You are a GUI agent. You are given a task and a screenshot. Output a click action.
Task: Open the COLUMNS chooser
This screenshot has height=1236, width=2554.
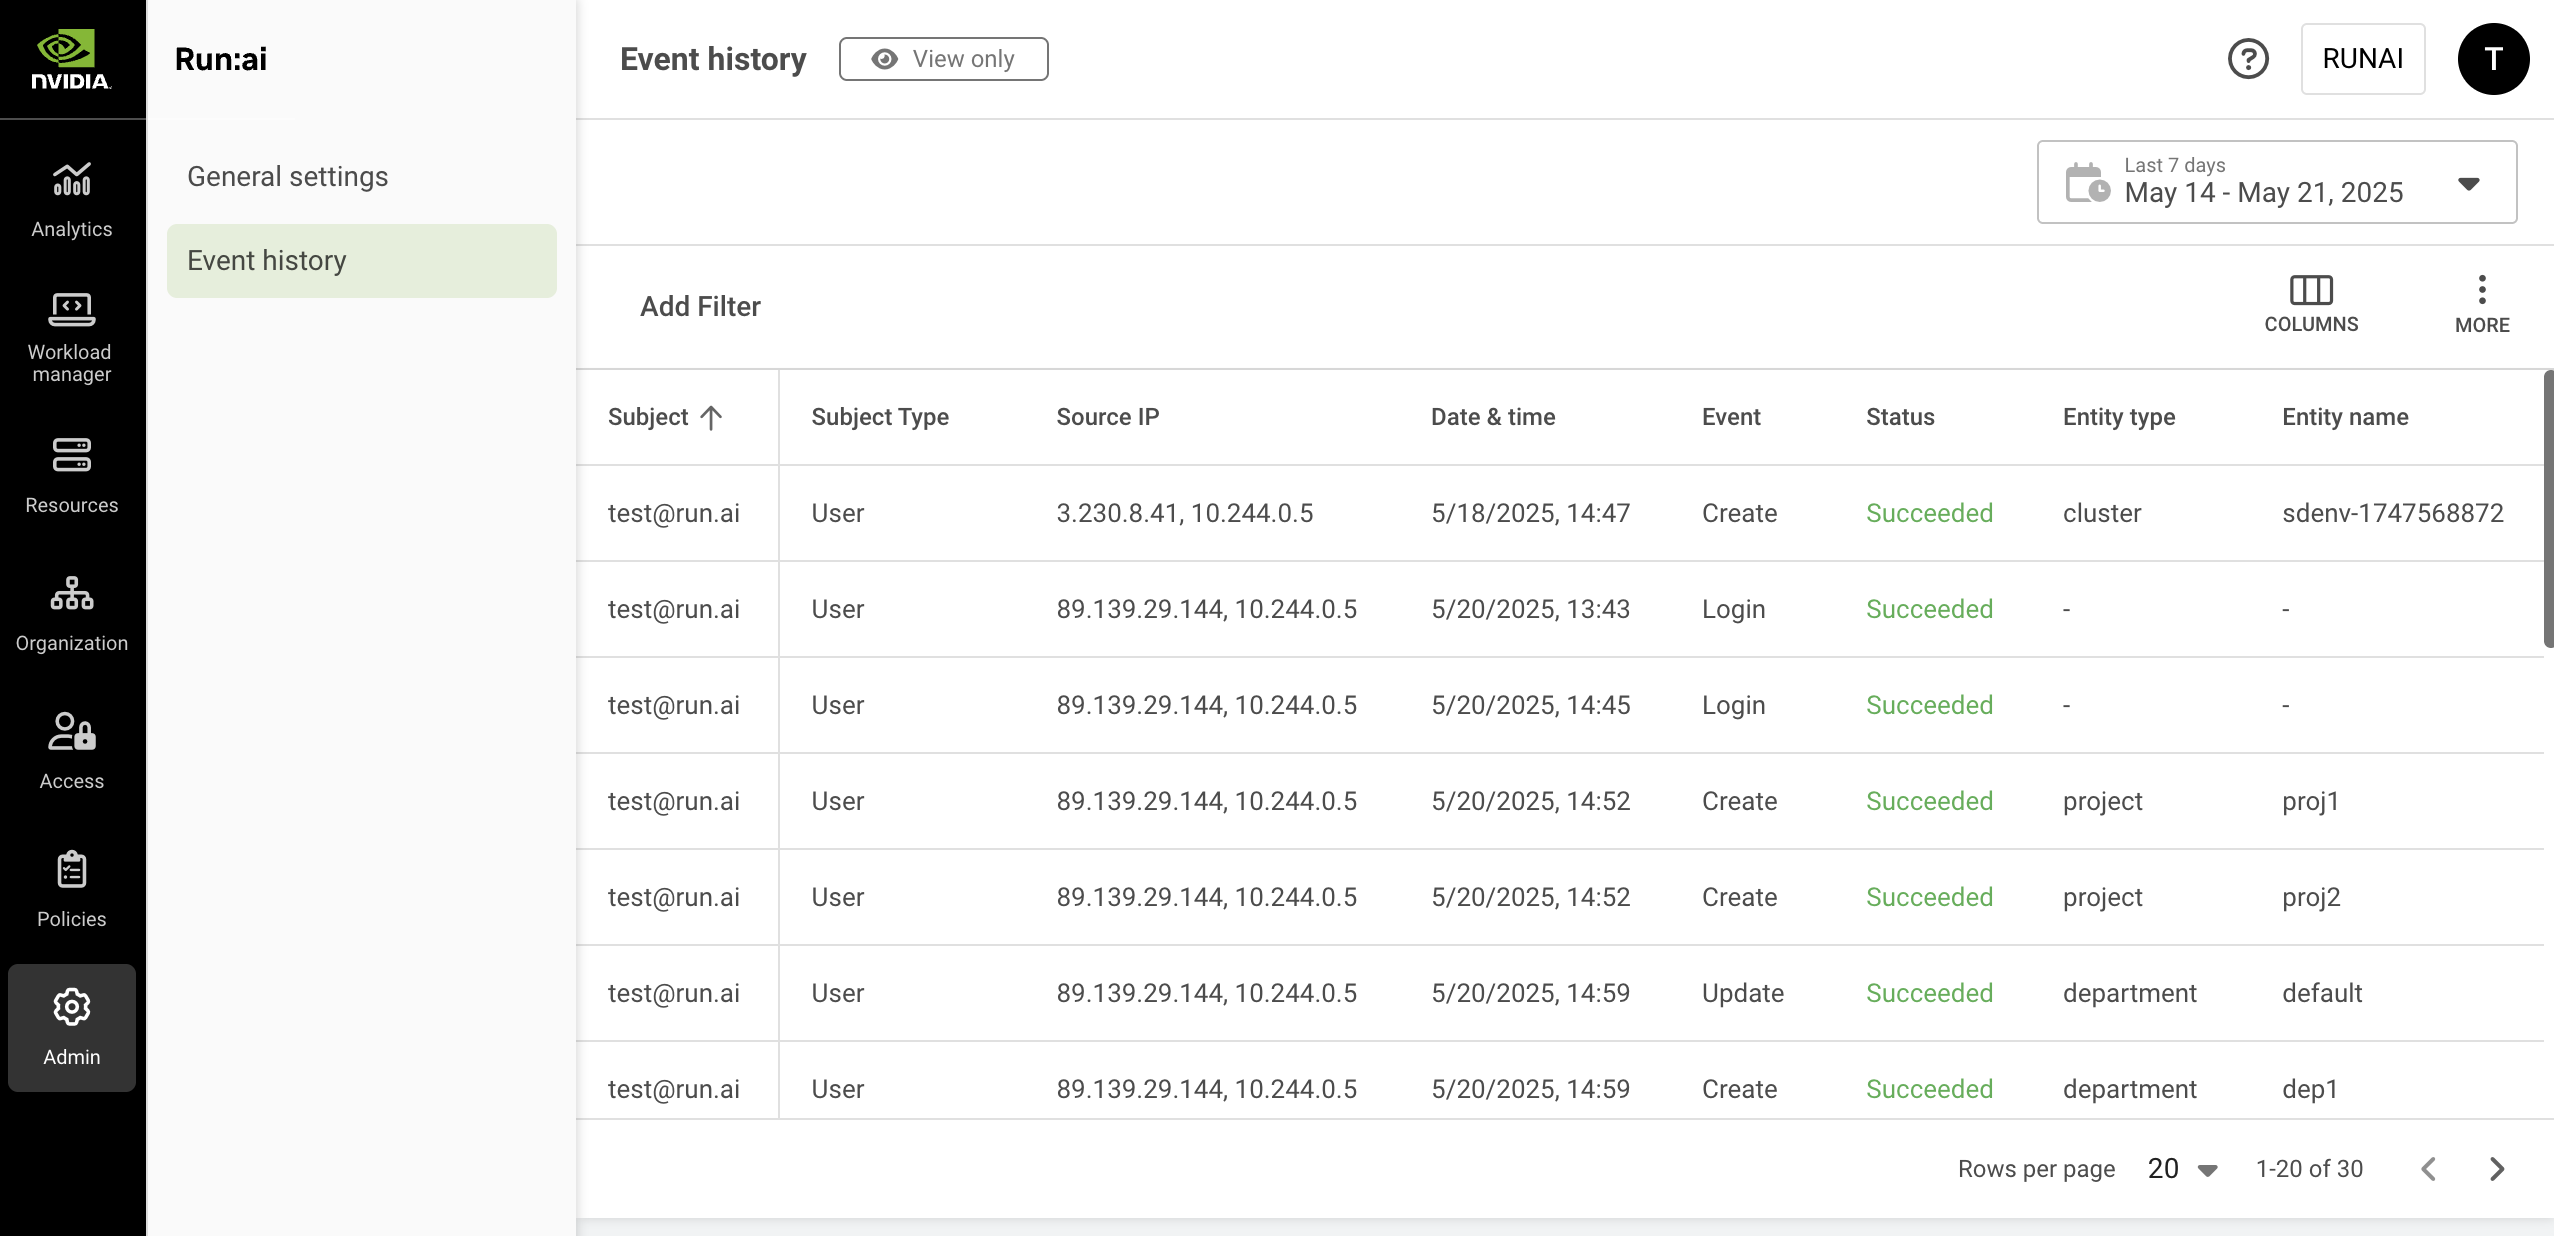pos(2311,304)
